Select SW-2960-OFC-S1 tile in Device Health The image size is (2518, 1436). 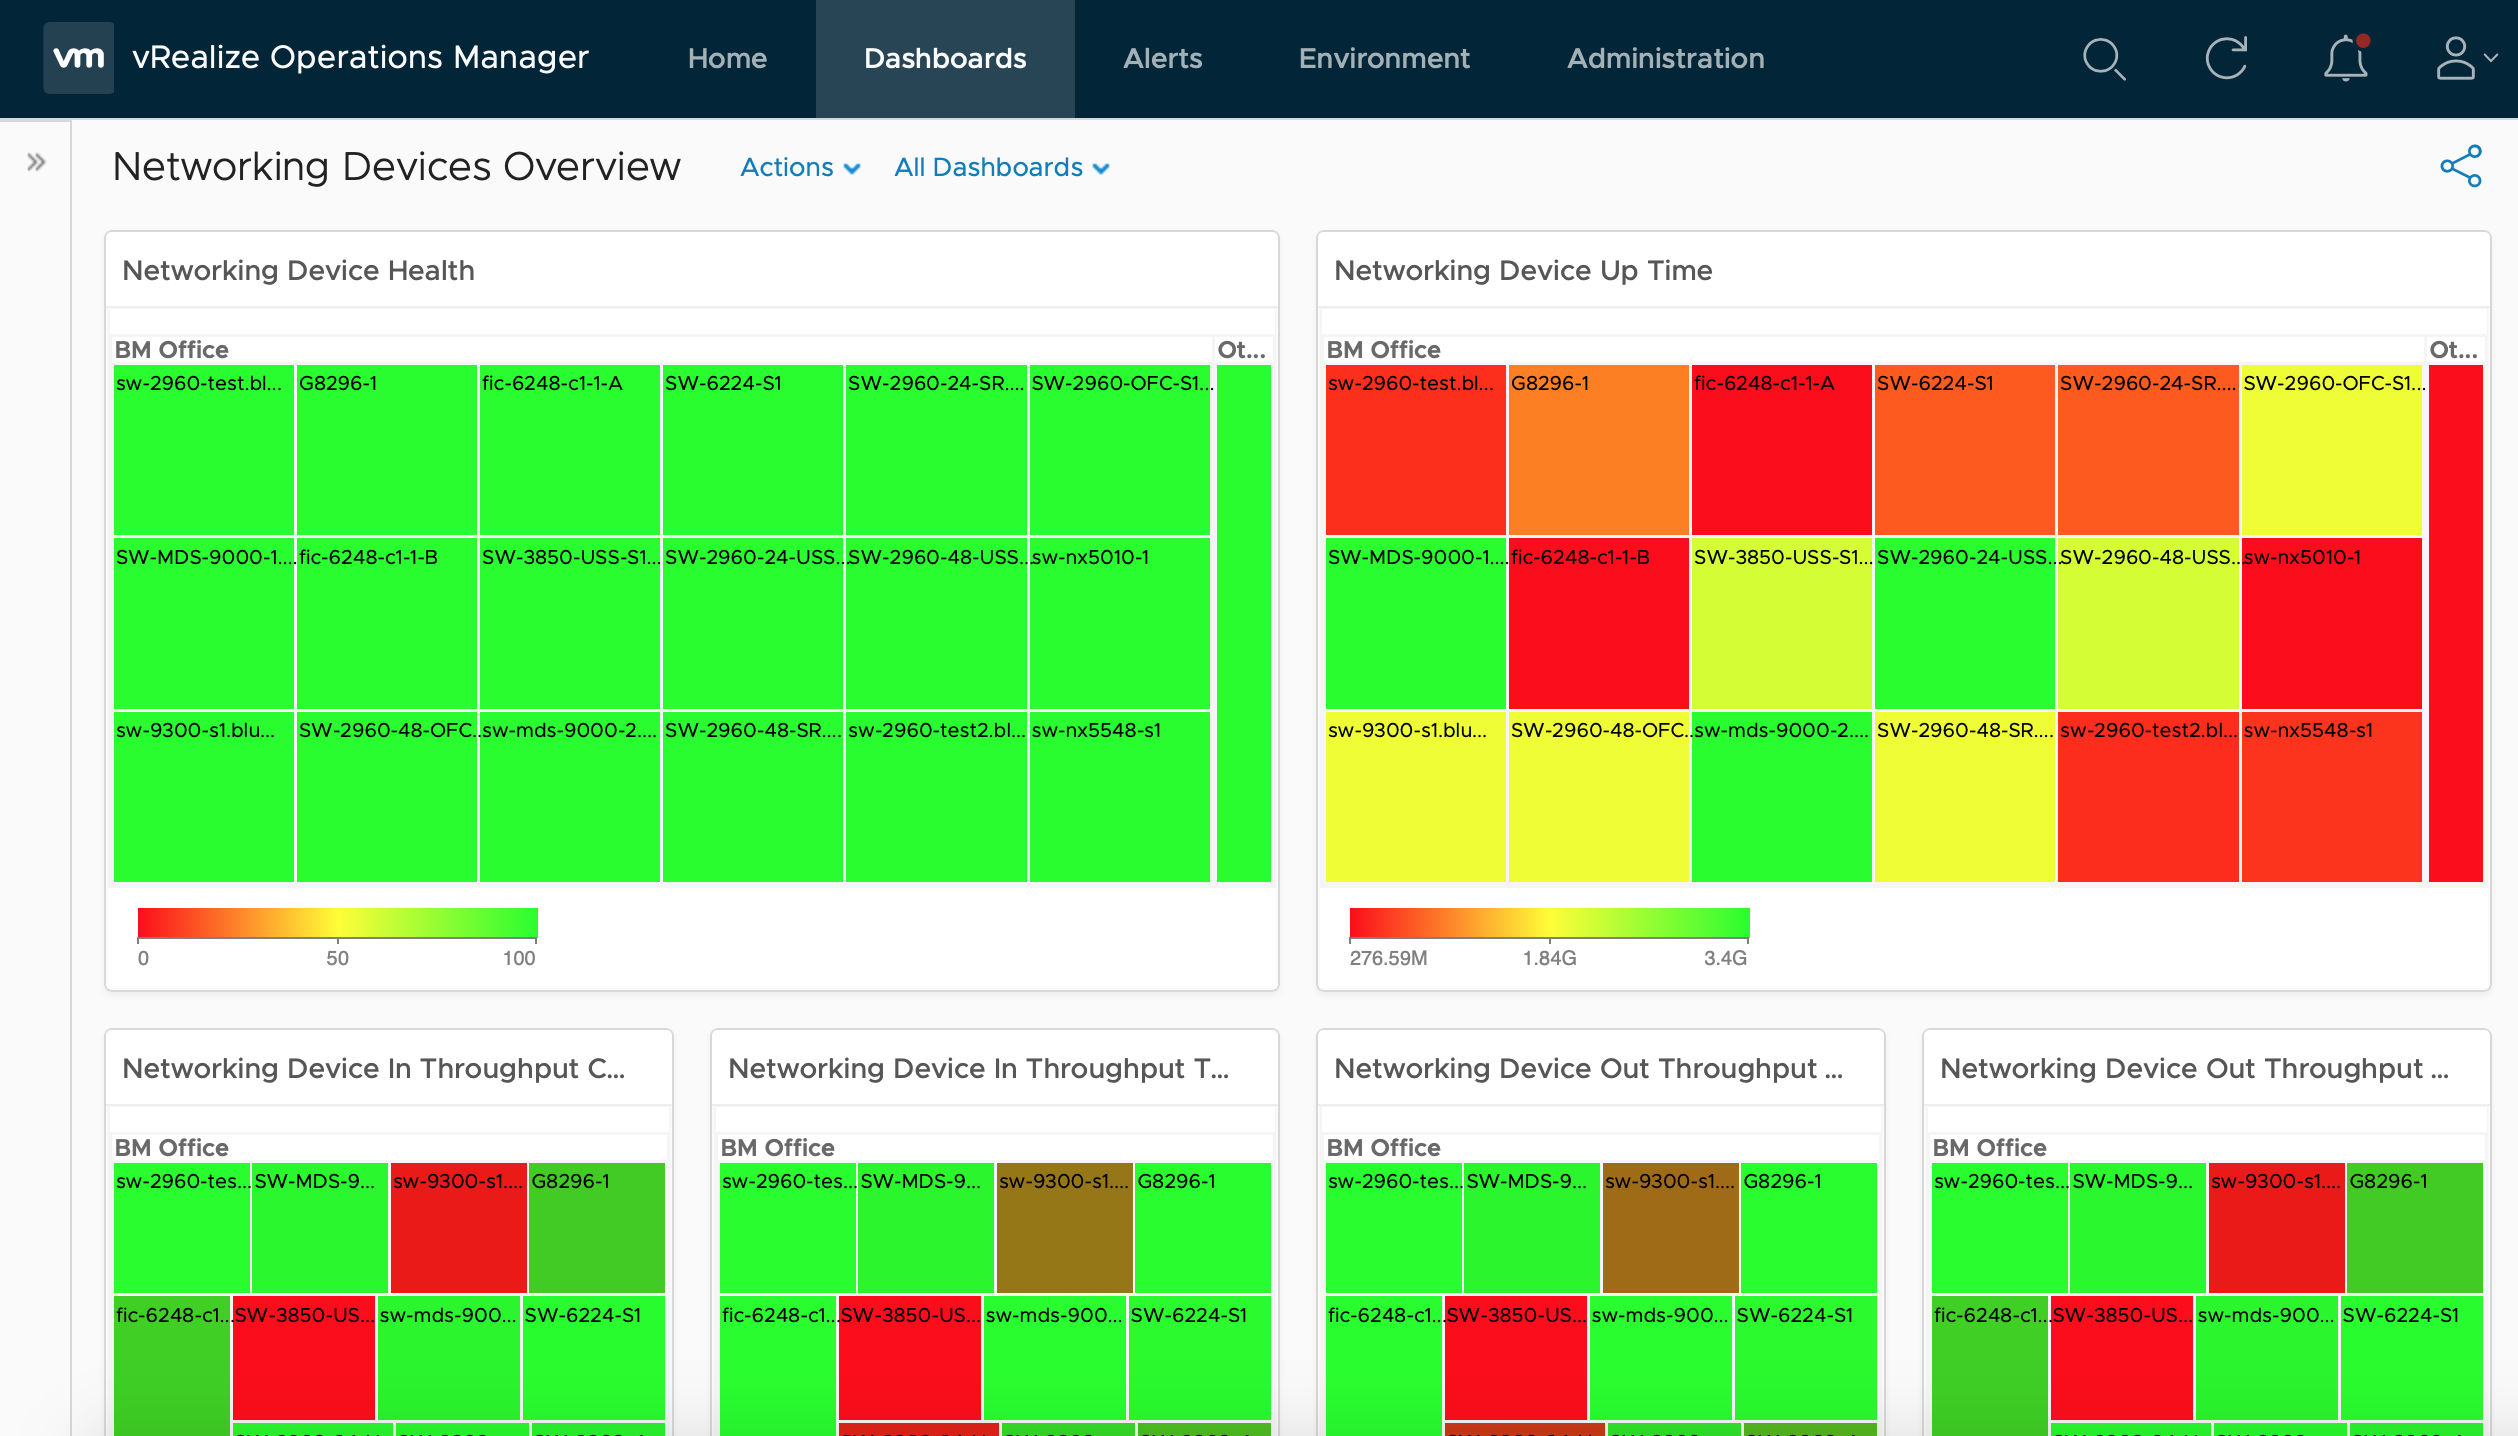point(1120,450)
